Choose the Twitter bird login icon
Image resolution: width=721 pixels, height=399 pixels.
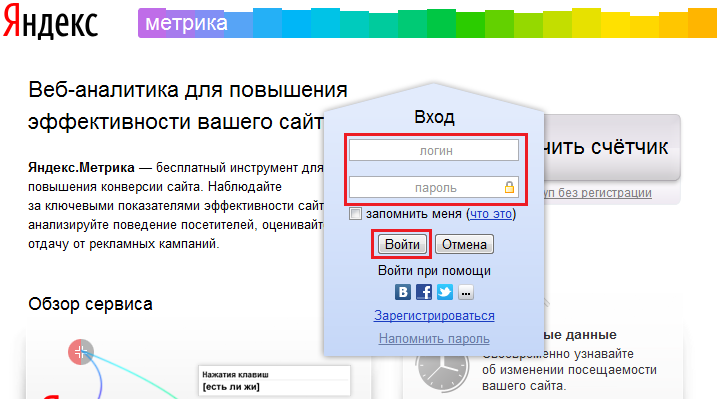[x=445, y=292]
